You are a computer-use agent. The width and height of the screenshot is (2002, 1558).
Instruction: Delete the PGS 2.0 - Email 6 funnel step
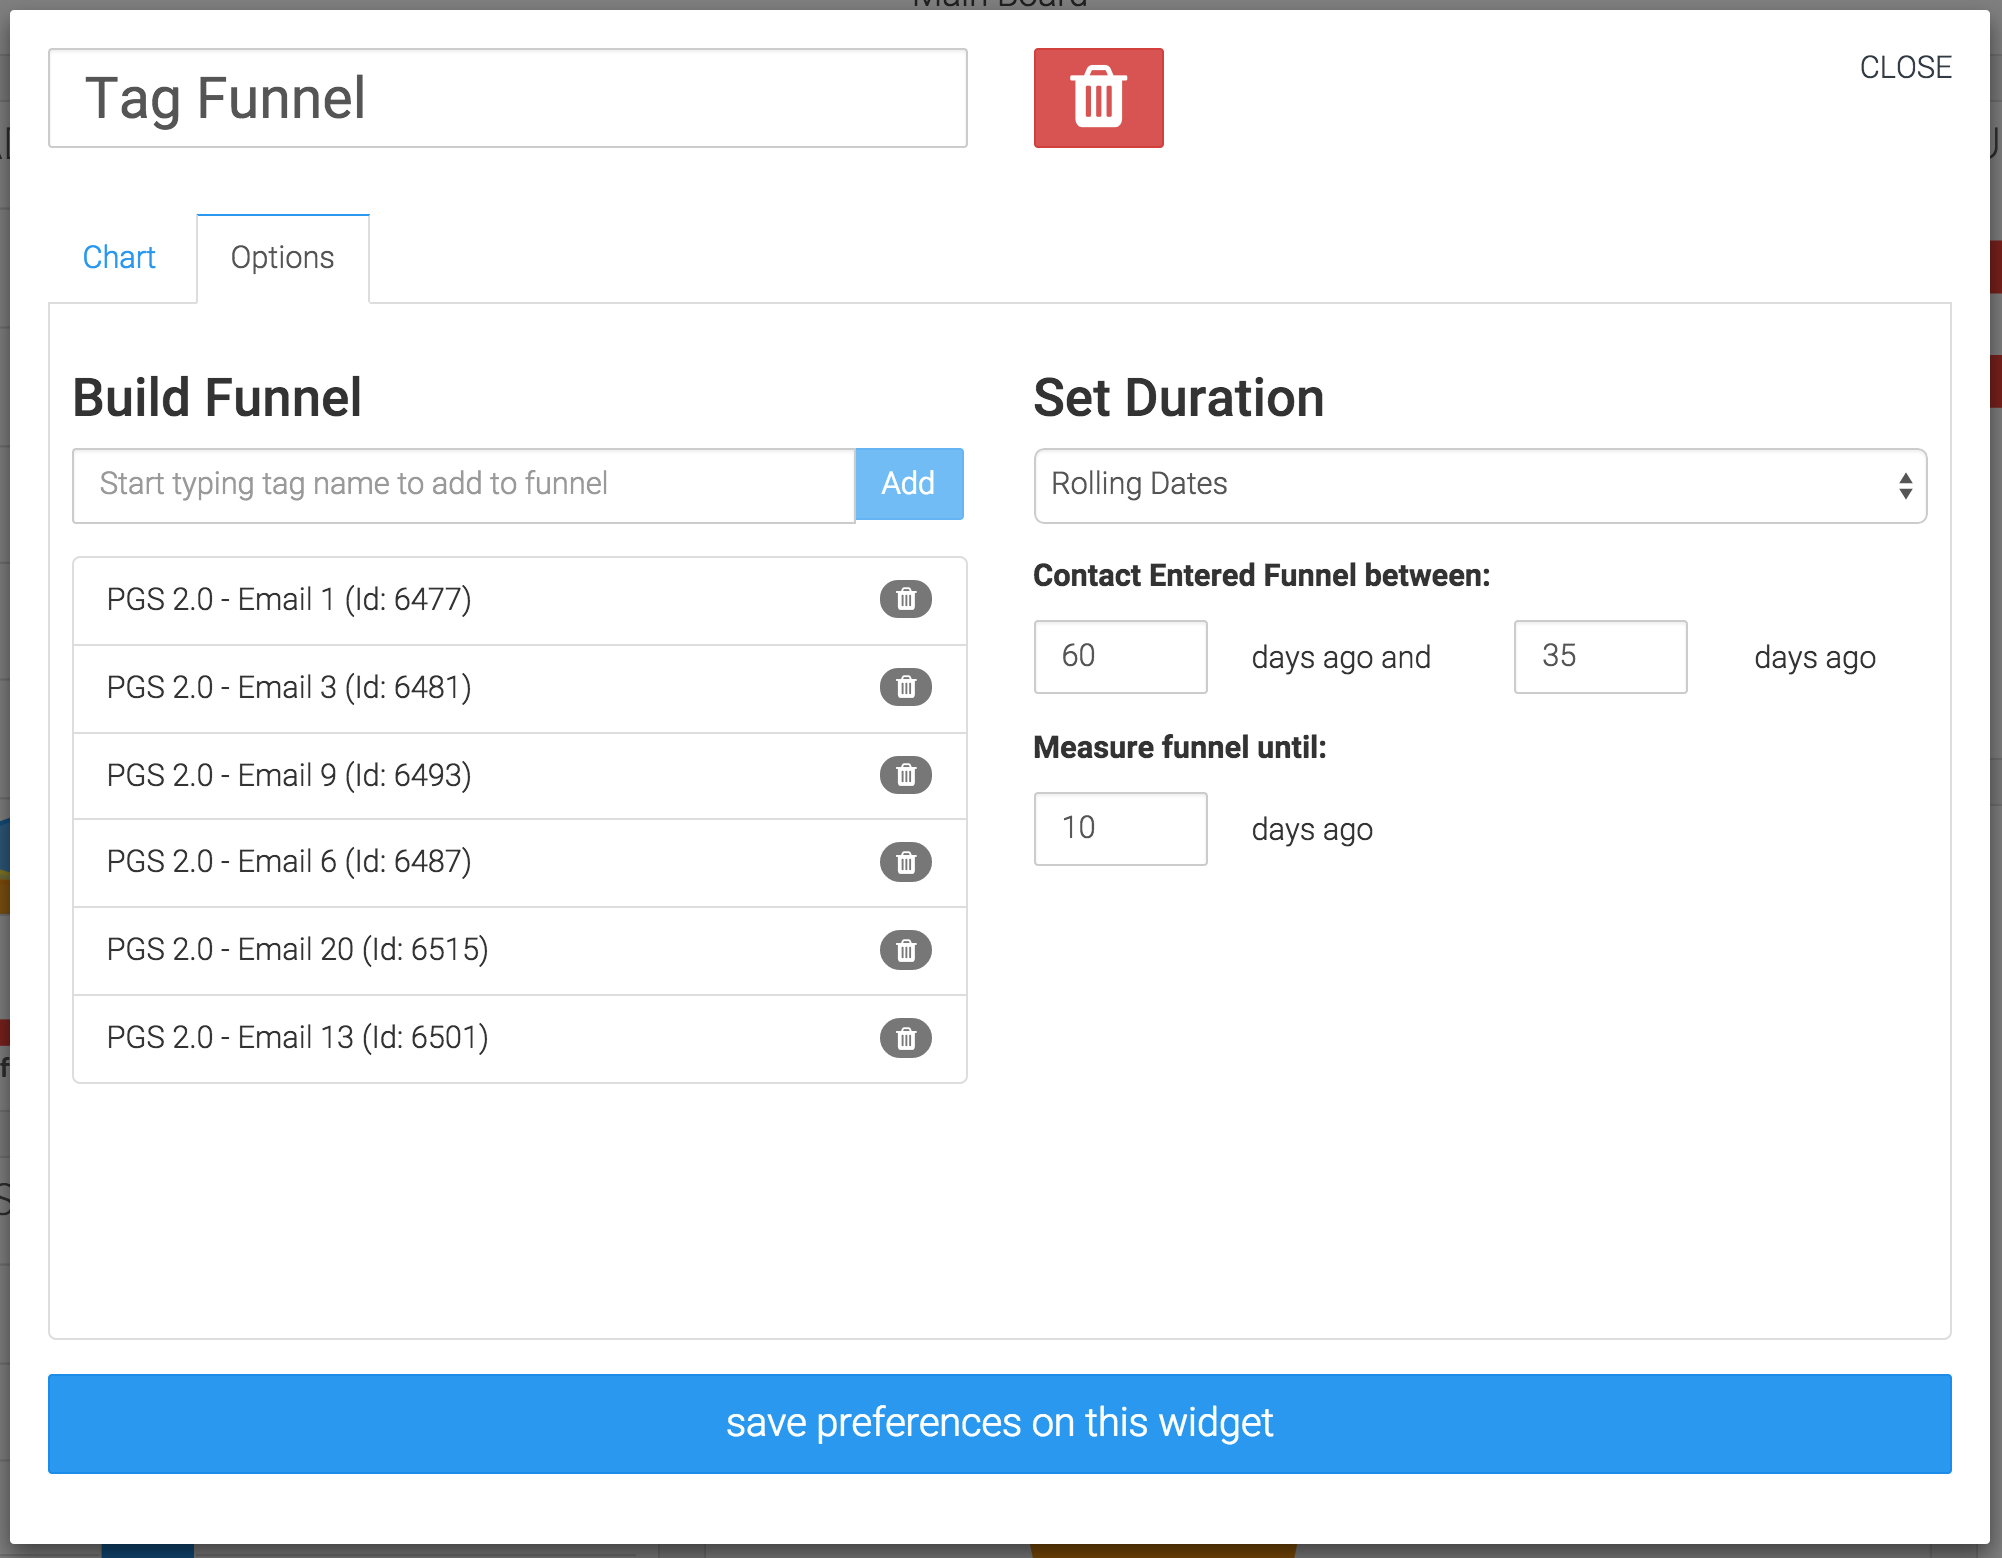click(905, 862)
